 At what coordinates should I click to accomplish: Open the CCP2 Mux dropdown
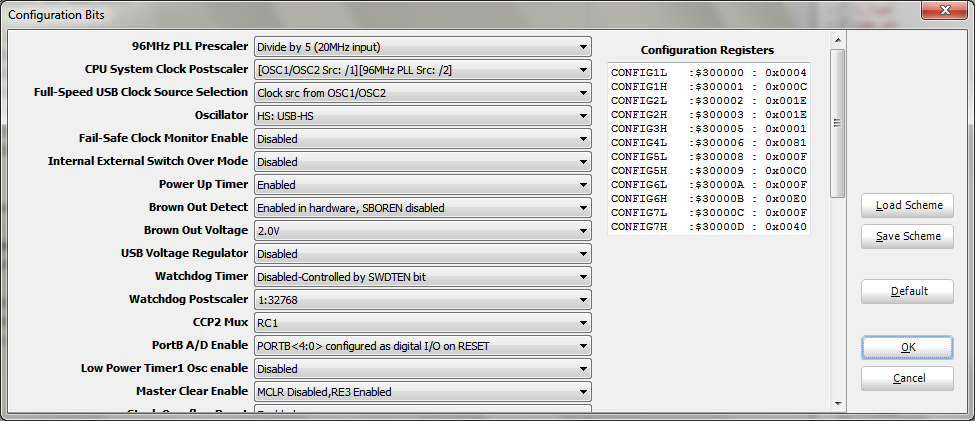coord(422,323)
